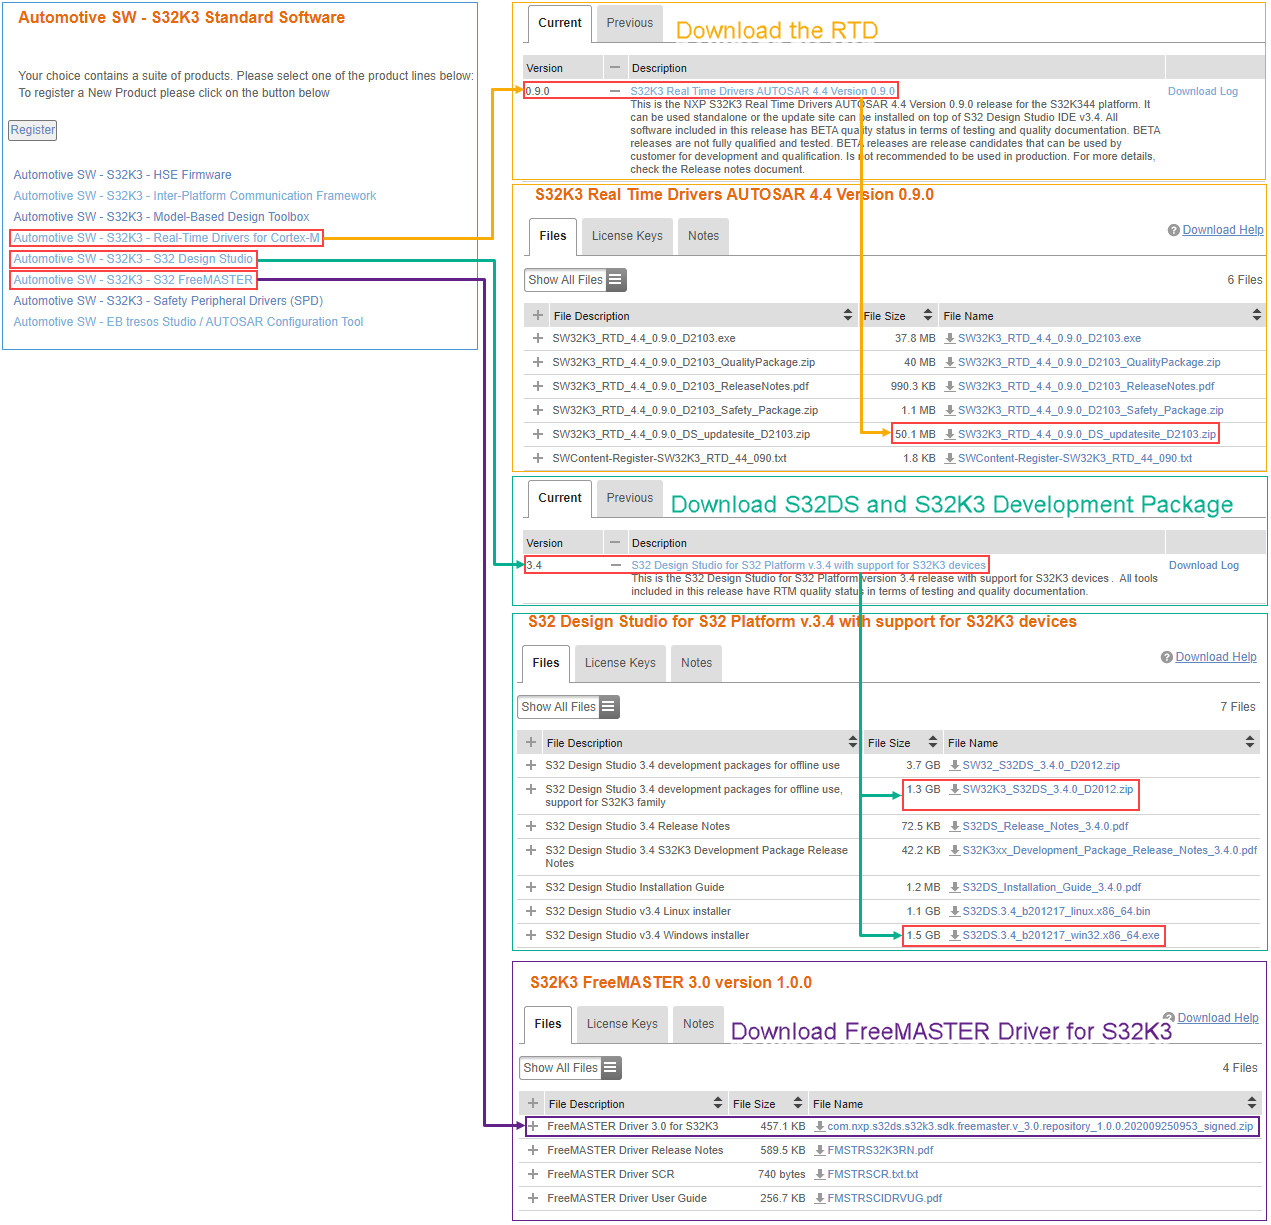Click the File Description sort arrows in the S32DS table
This screenshot has width=1271, height=1225.
(852, 742)
